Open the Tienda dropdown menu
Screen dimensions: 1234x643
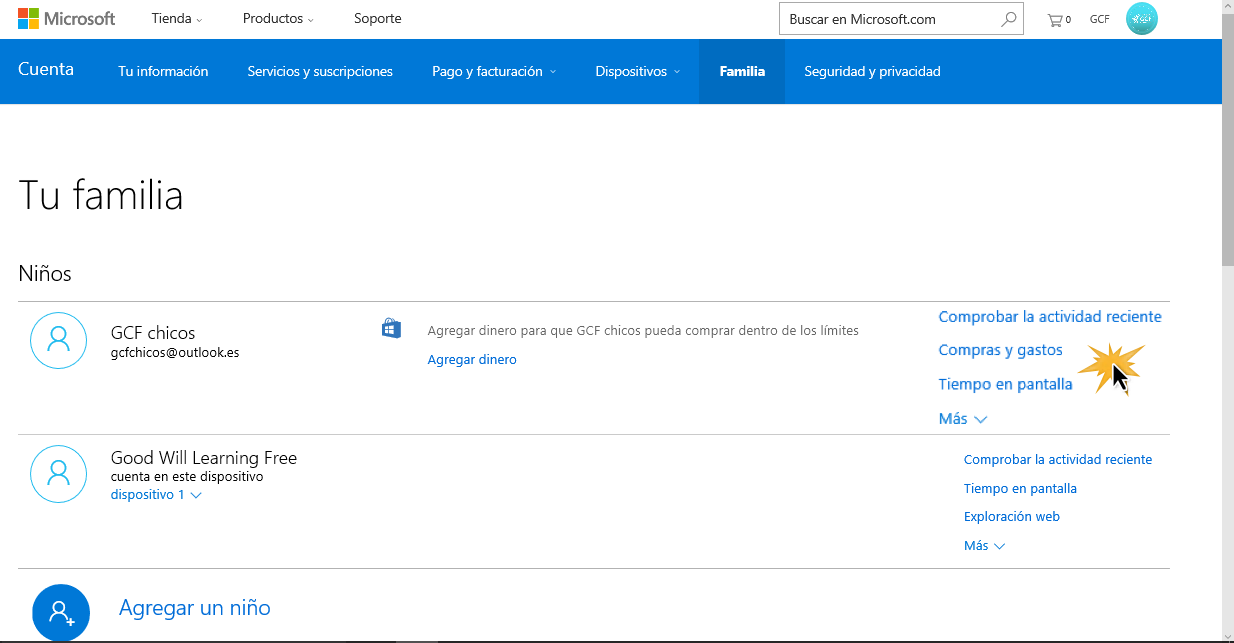click(x=177, y=19)
